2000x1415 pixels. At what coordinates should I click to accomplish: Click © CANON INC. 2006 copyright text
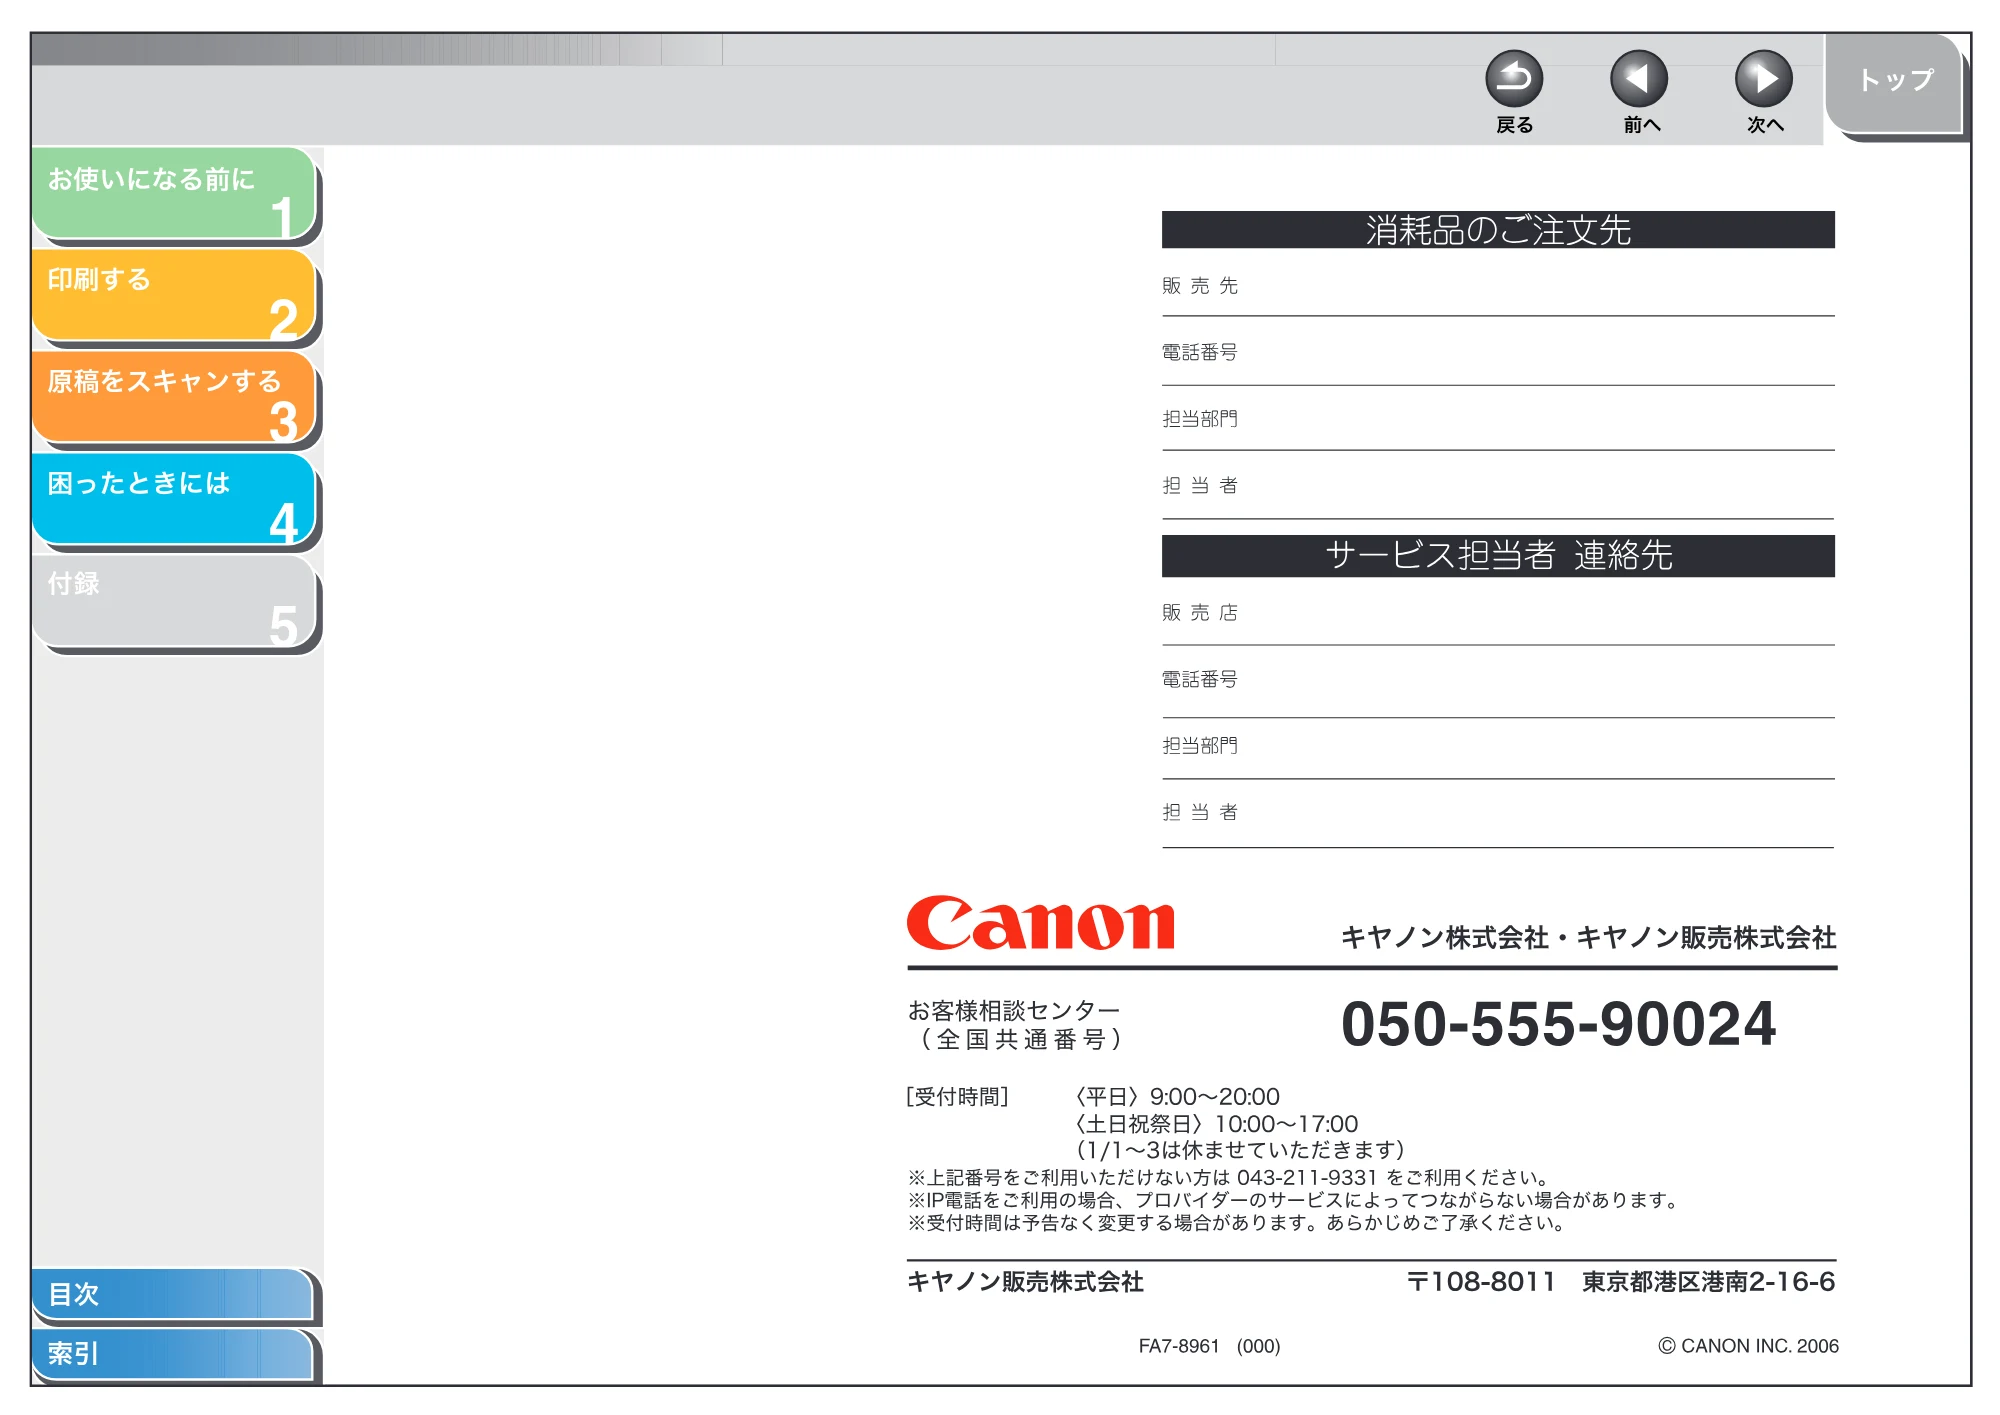coord(1748,1346)
